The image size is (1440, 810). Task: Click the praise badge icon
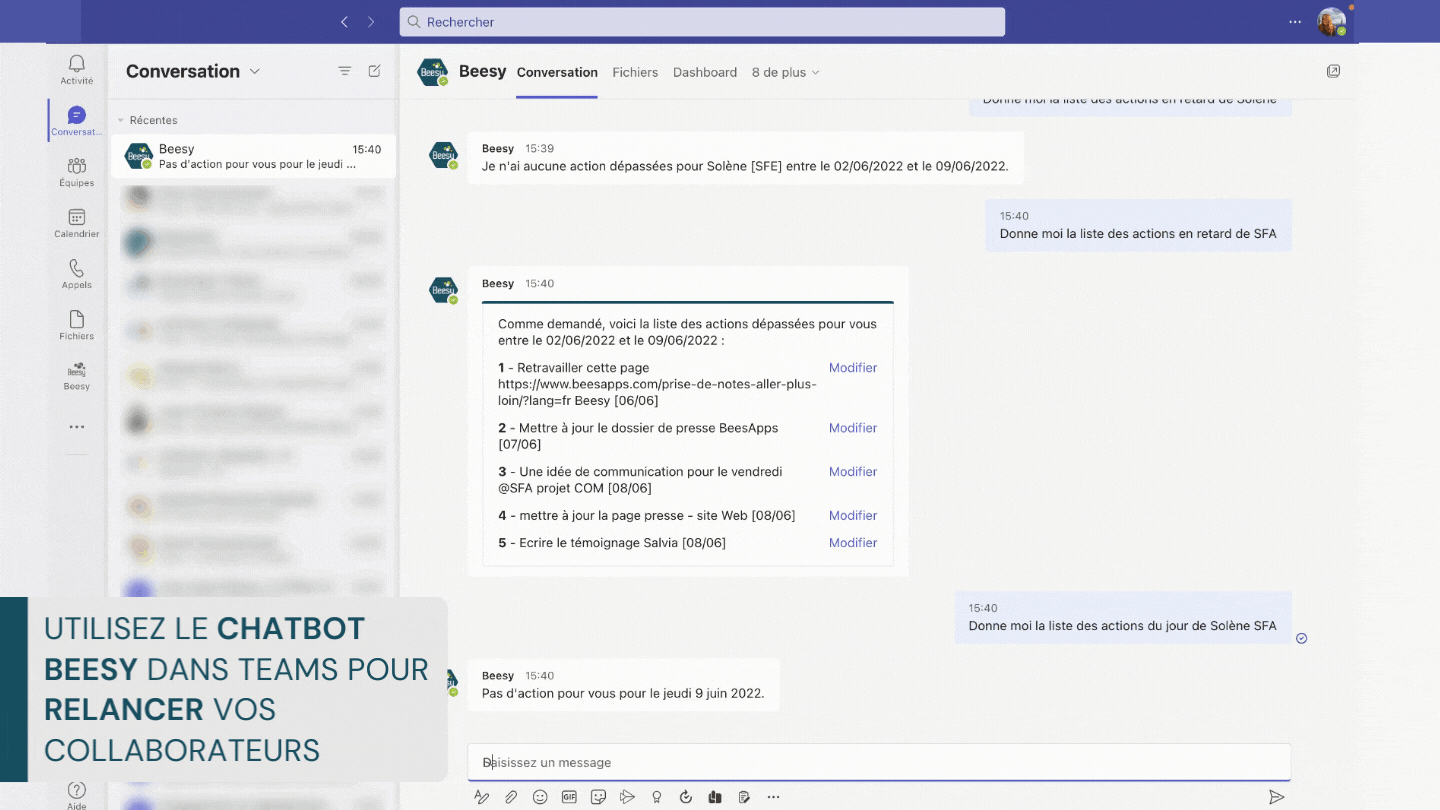656,797
